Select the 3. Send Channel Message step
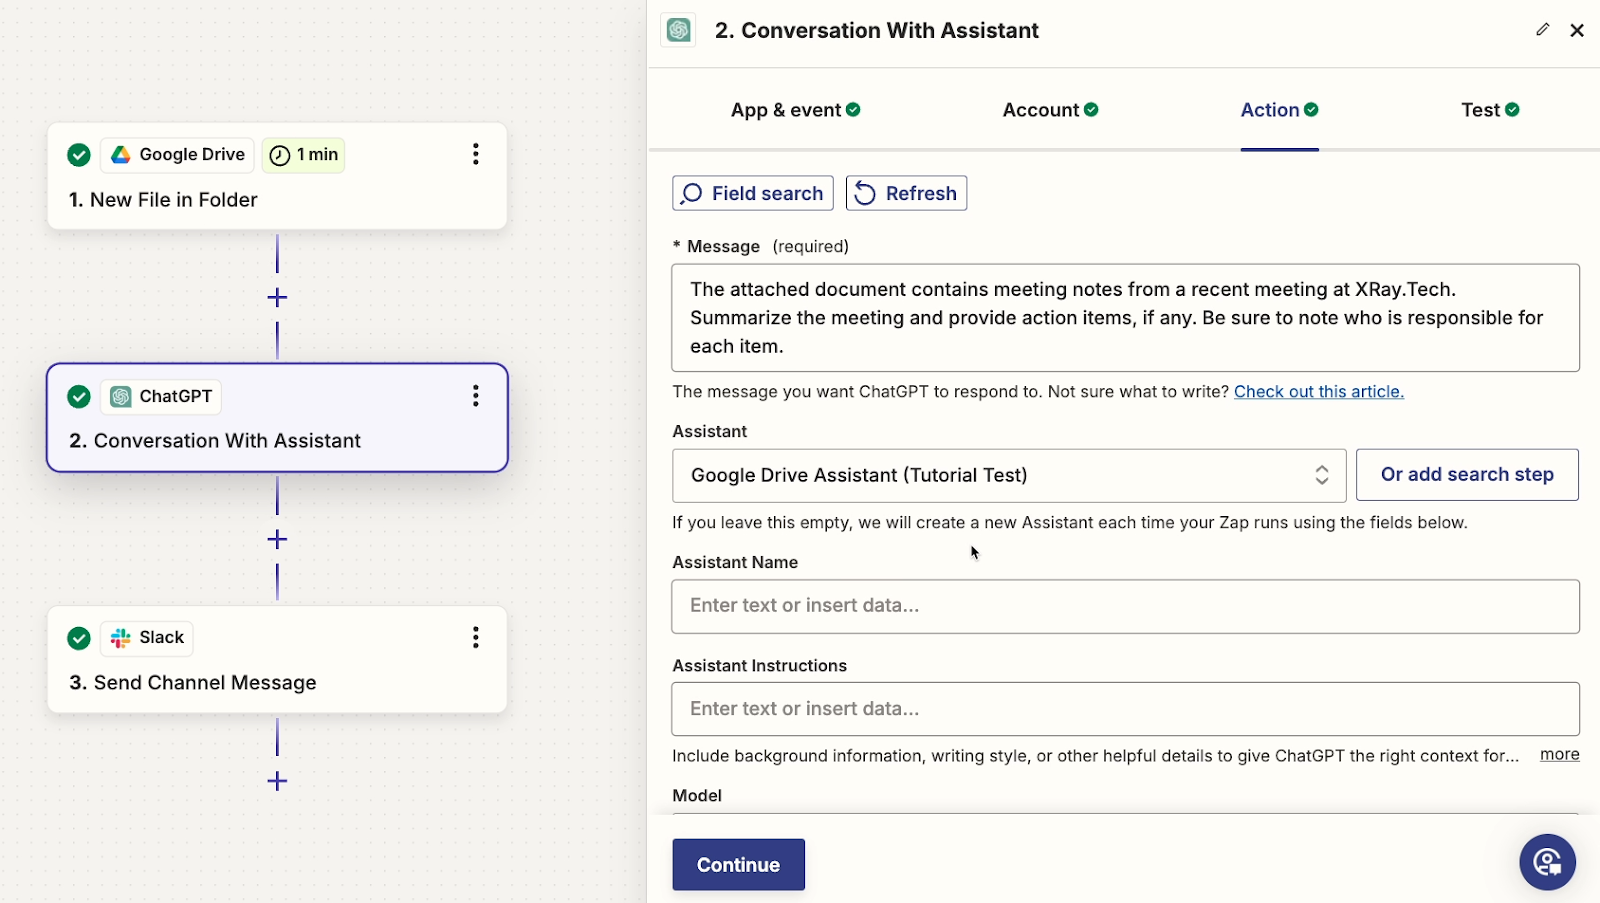Viewport: 1600px width, 903px height. point(277,659)
